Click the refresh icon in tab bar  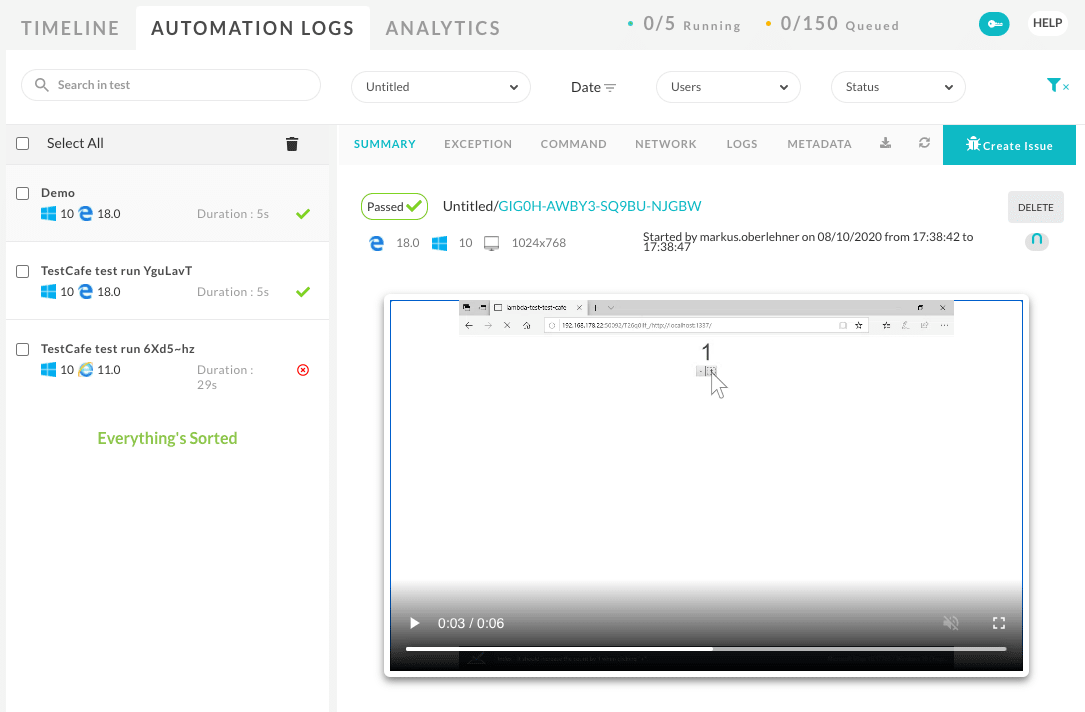[x=925, y=144]
